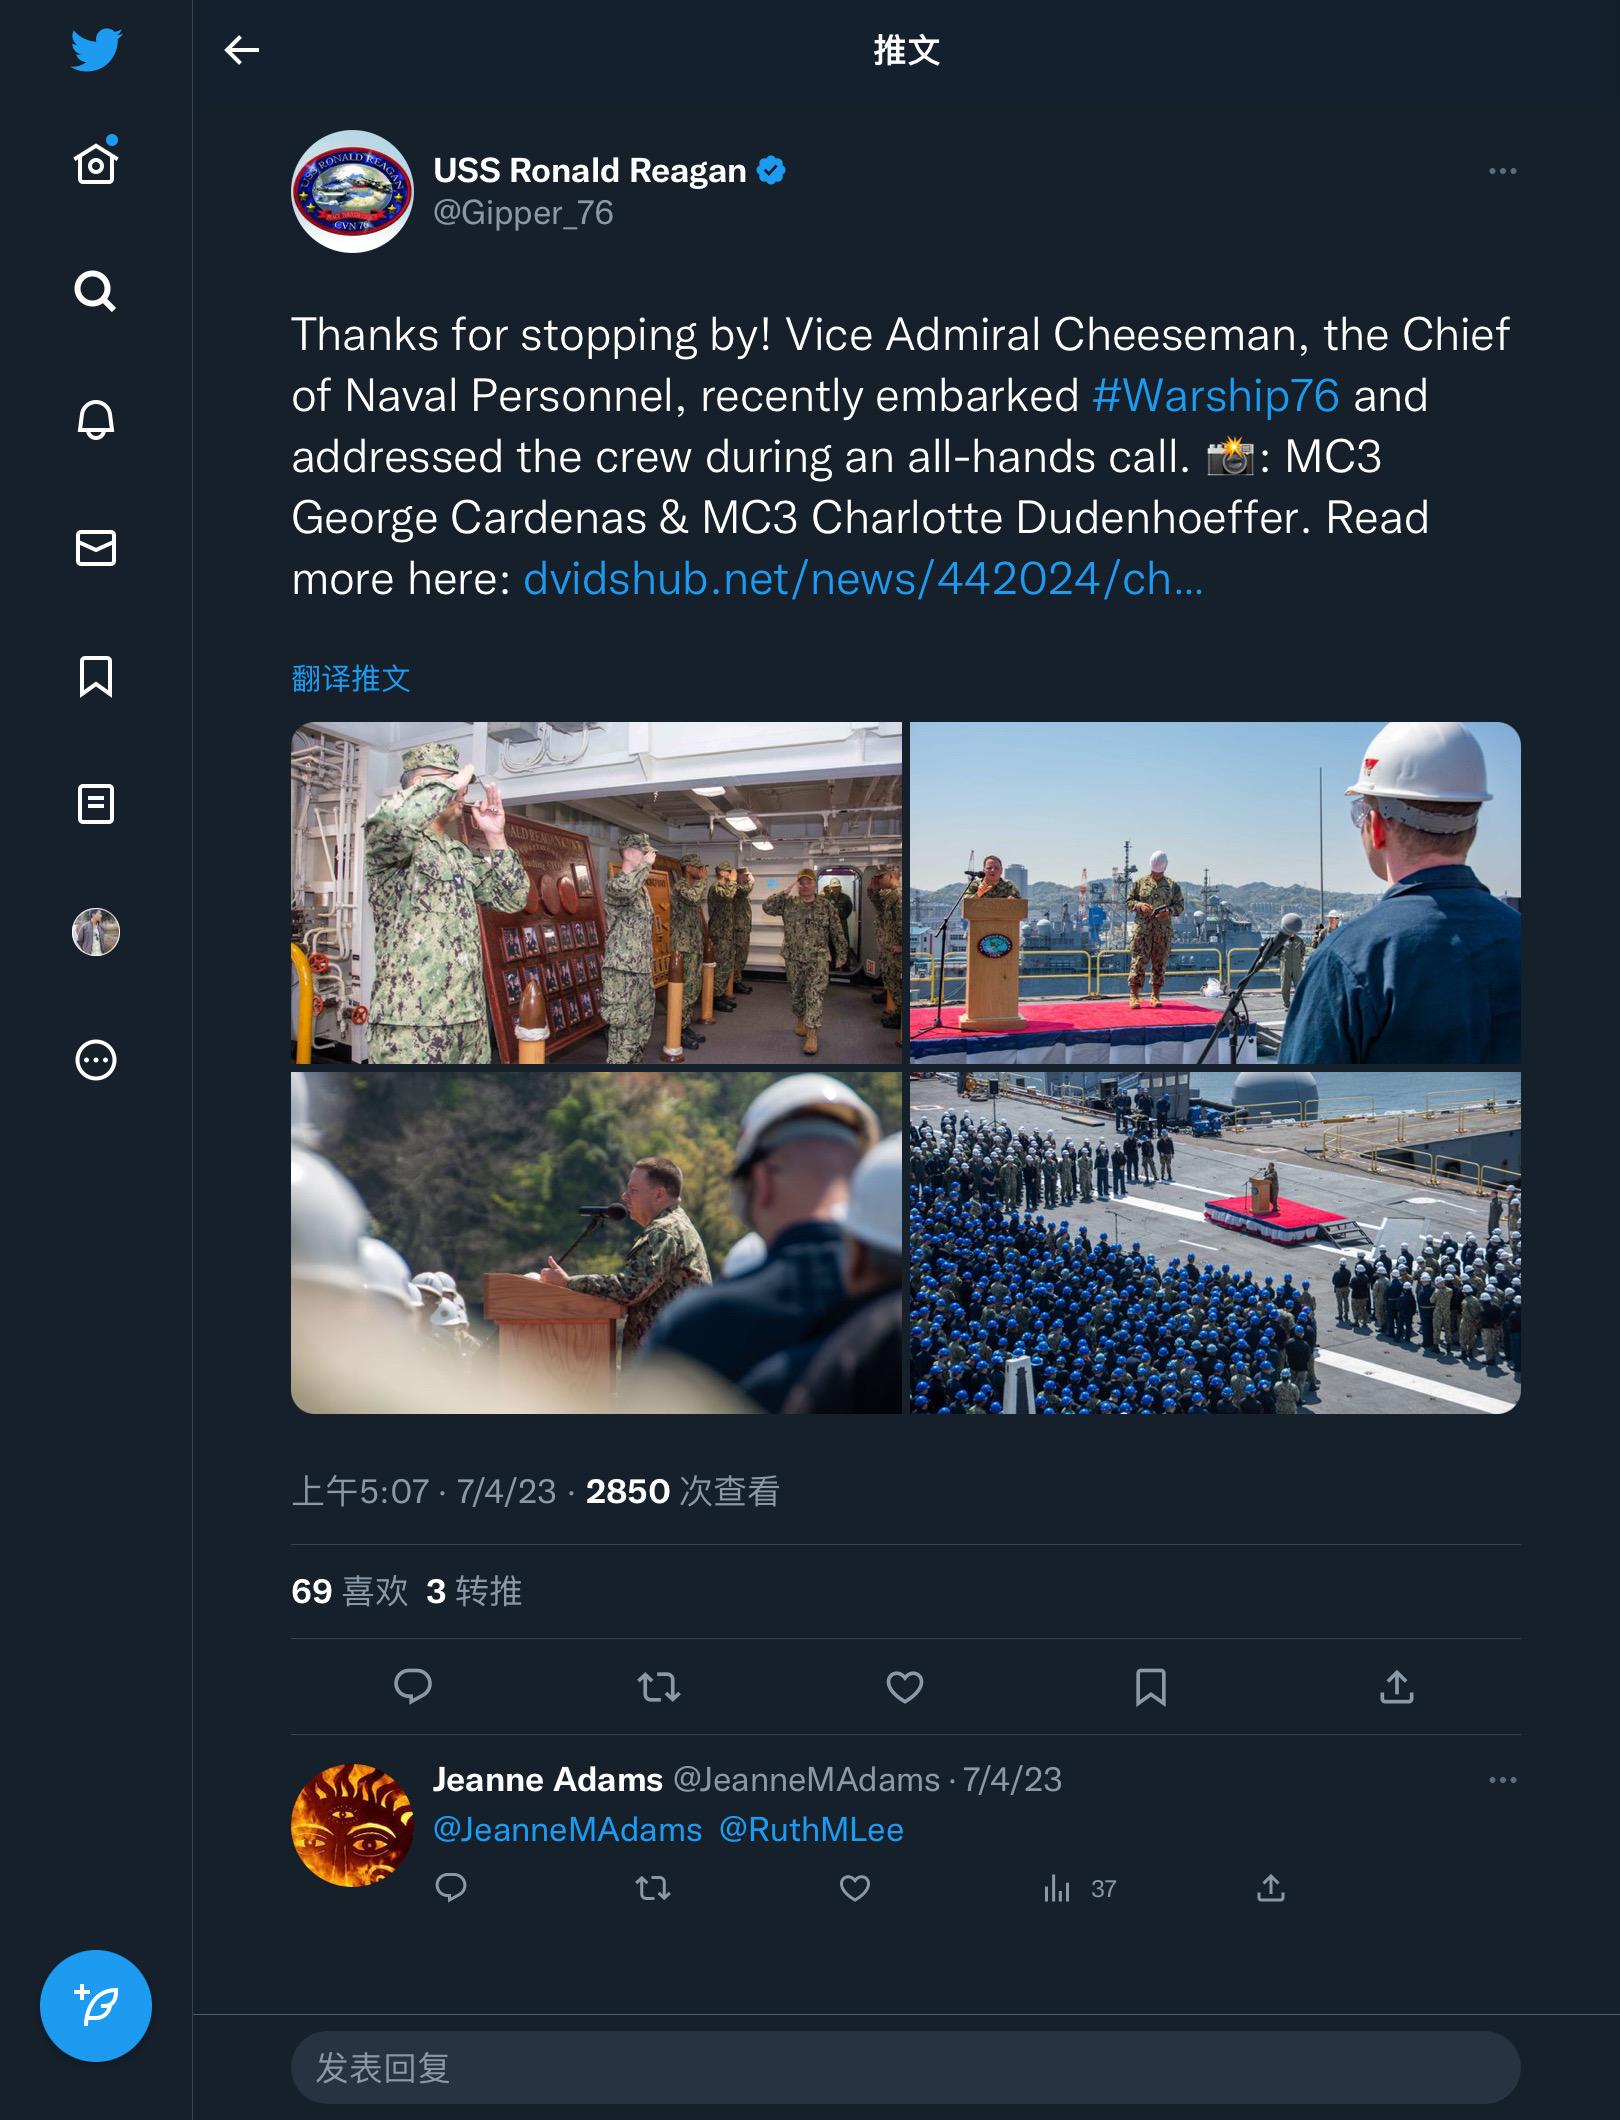This screenshot has width=1620, height=2120.
Task: Go back using the left arrow
Action: pos(241,50)
